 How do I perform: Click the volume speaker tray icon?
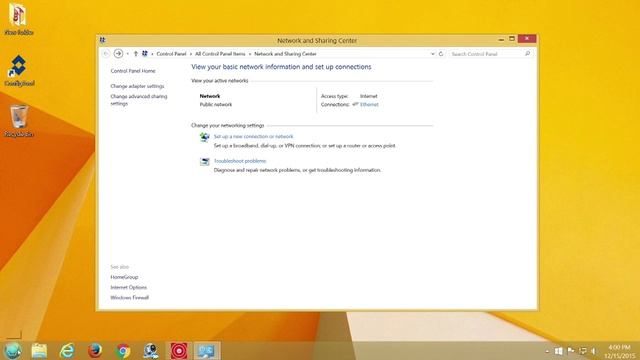click(x=593, y=351)
